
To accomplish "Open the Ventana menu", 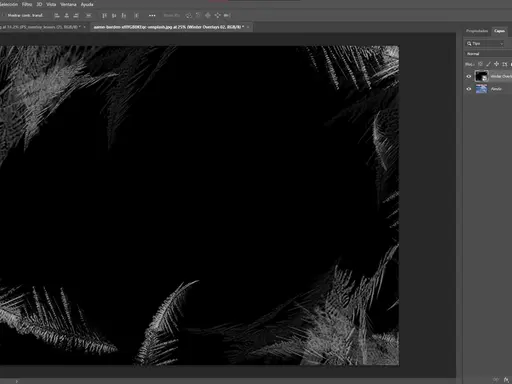I will [x=68, y=4].
